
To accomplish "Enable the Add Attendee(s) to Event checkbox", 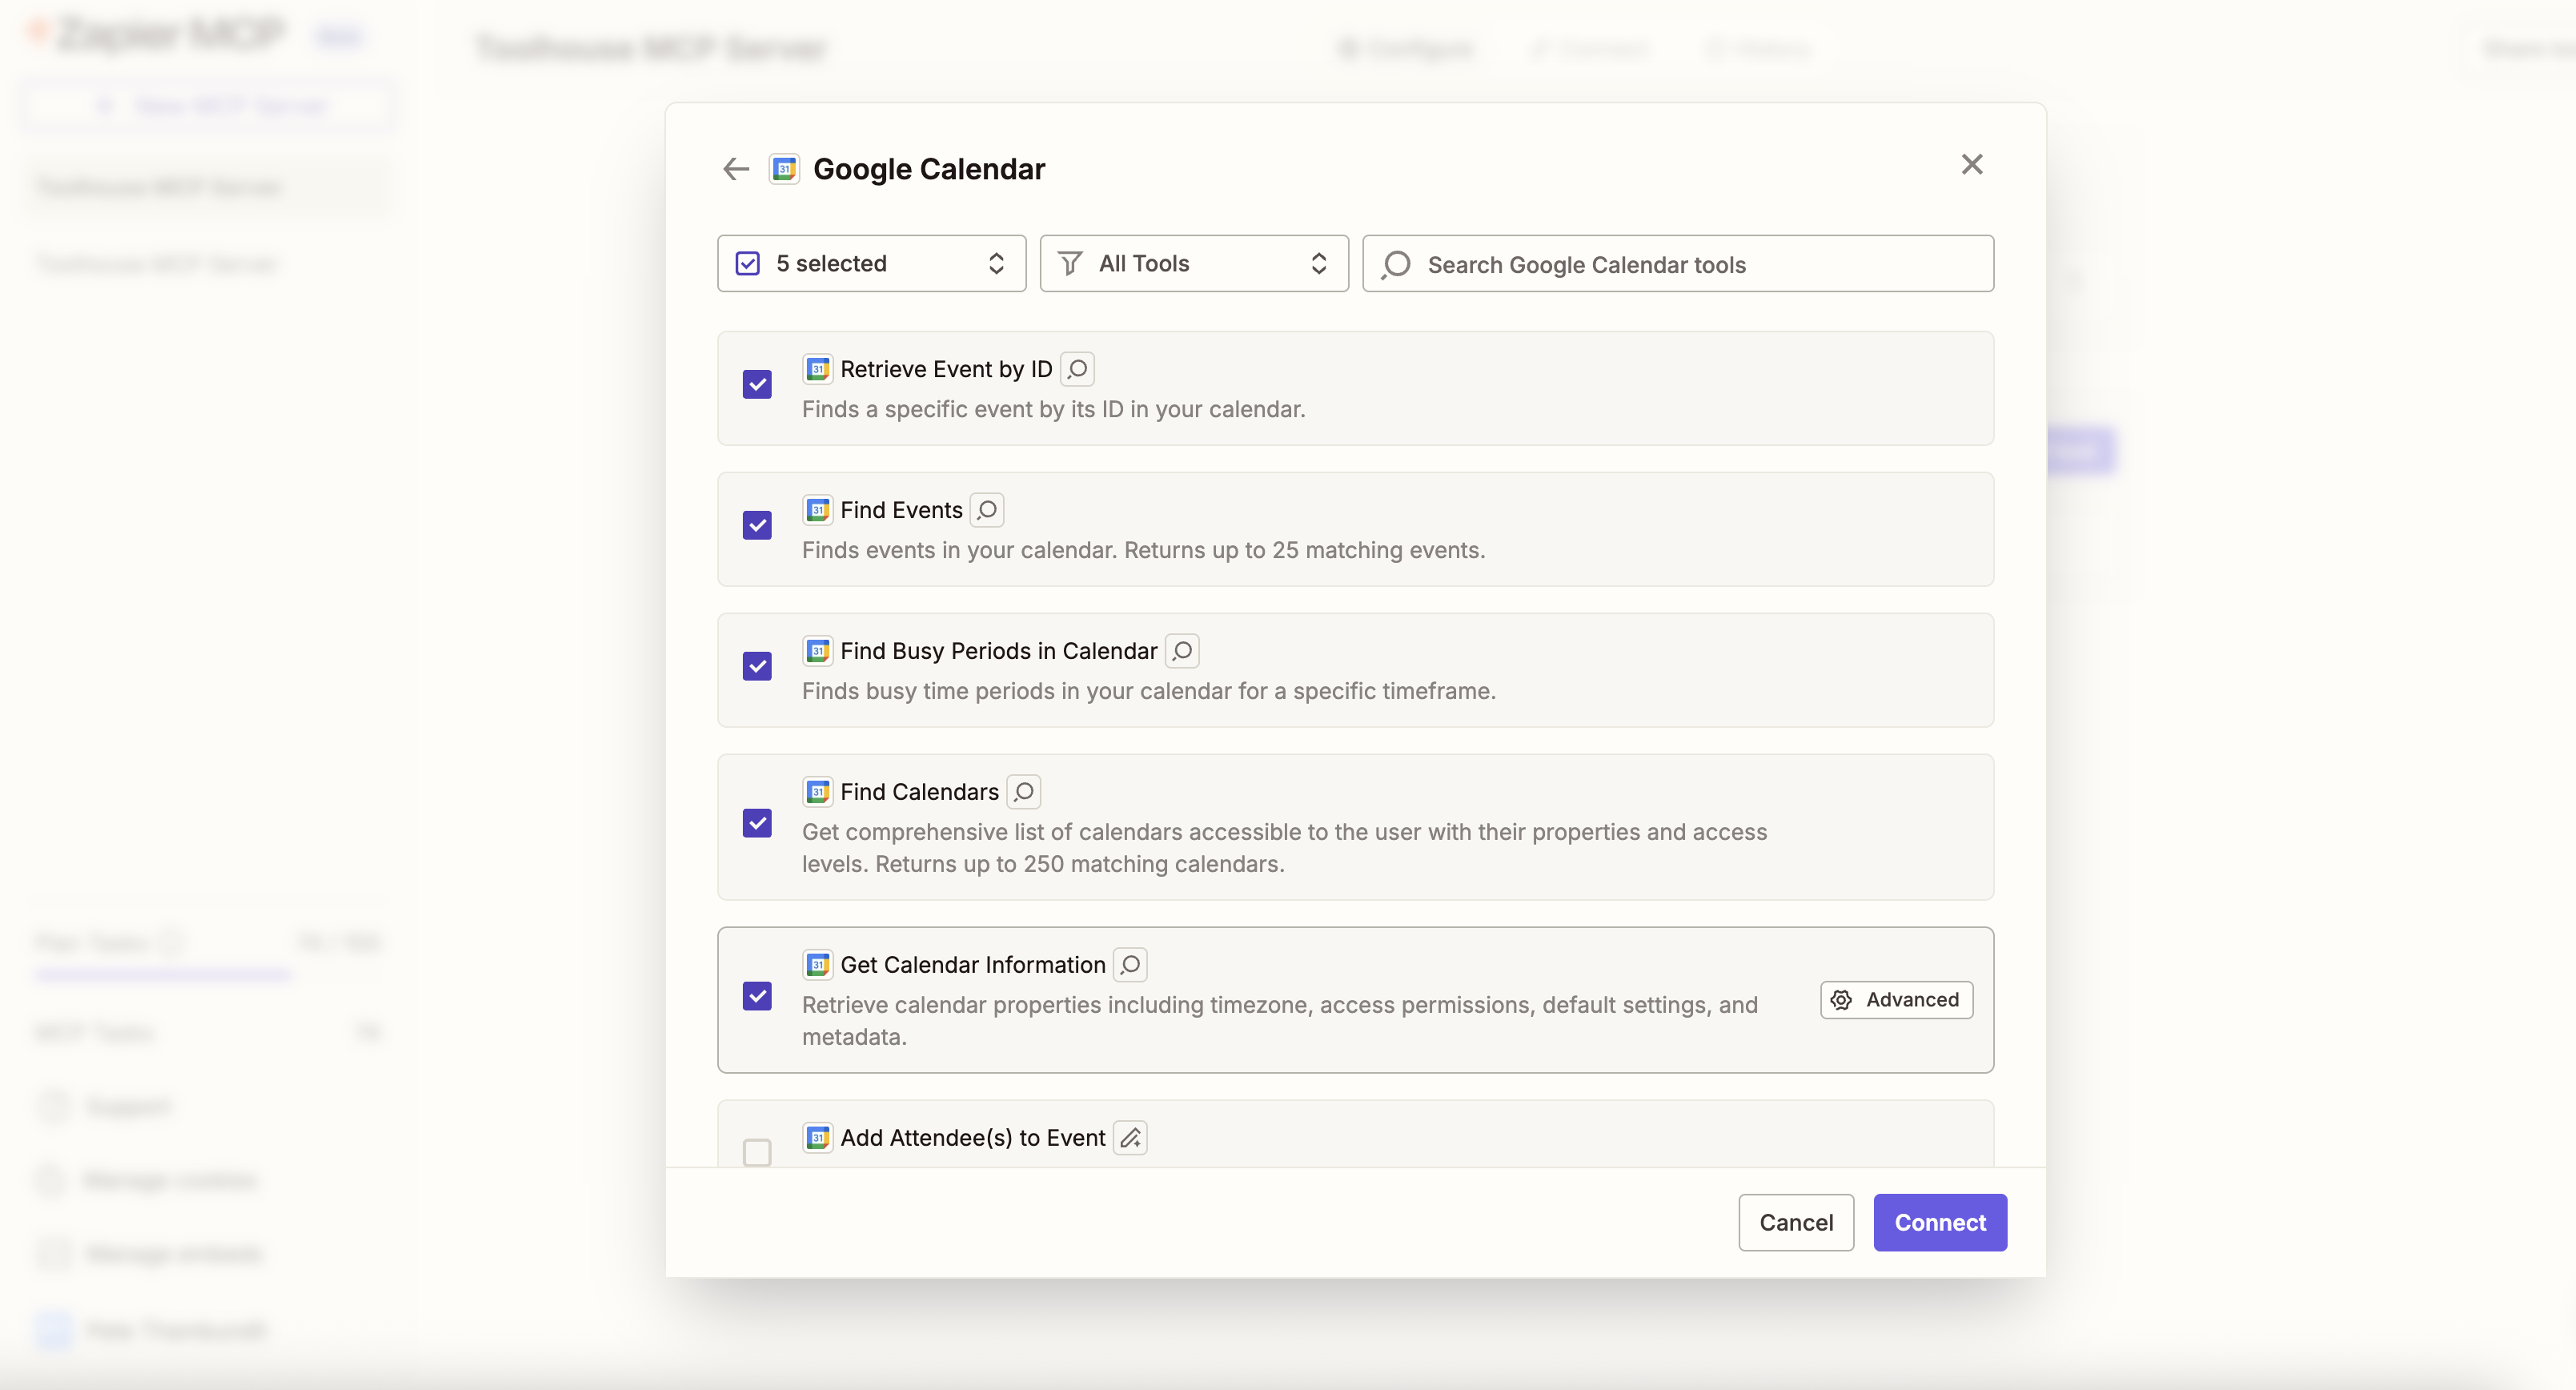I will point(757,1152).
